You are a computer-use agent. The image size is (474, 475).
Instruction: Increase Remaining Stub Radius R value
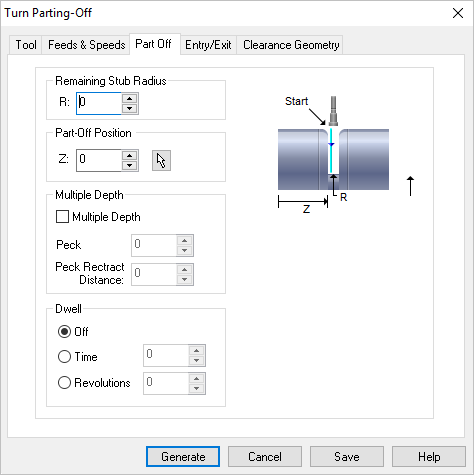point(130,98)
